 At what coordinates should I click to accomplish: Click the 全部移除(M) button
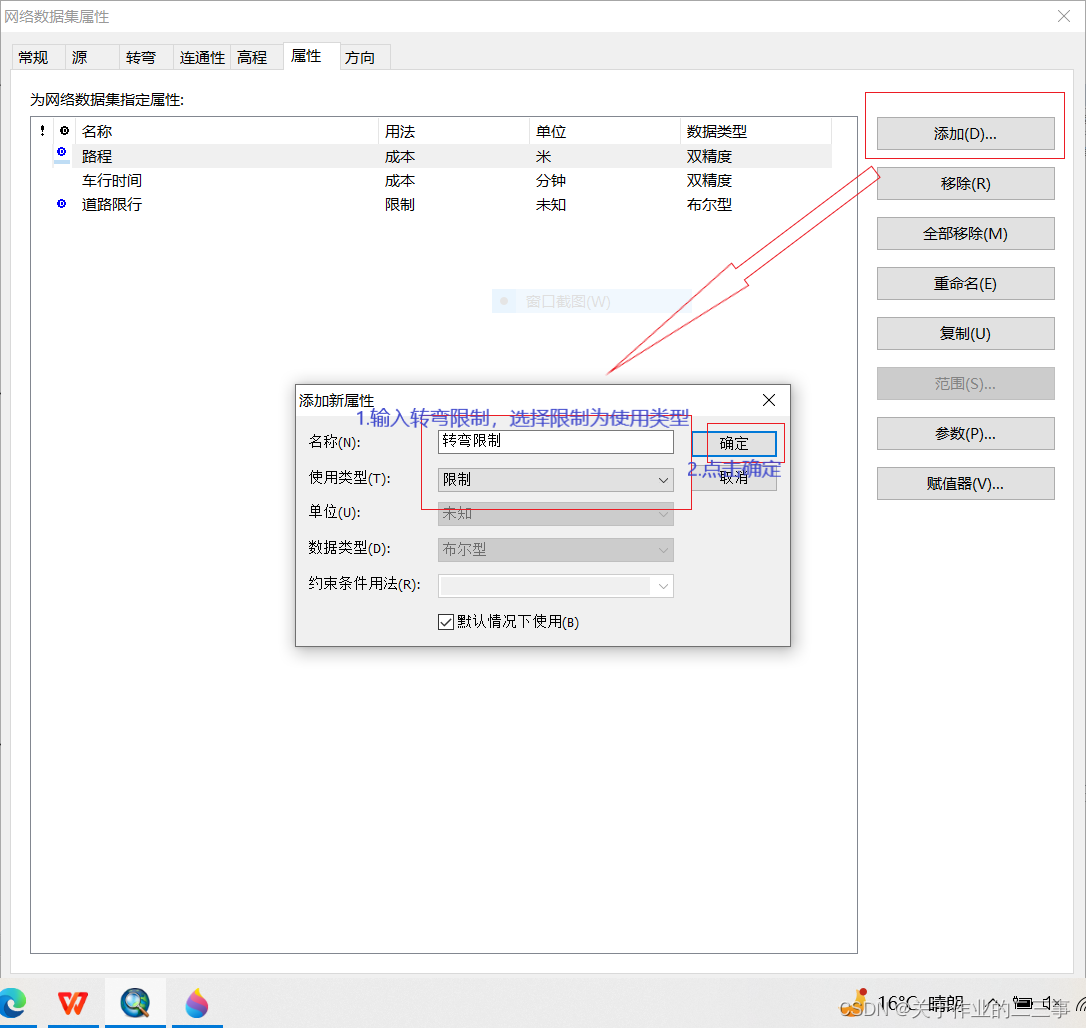(965, 233)
